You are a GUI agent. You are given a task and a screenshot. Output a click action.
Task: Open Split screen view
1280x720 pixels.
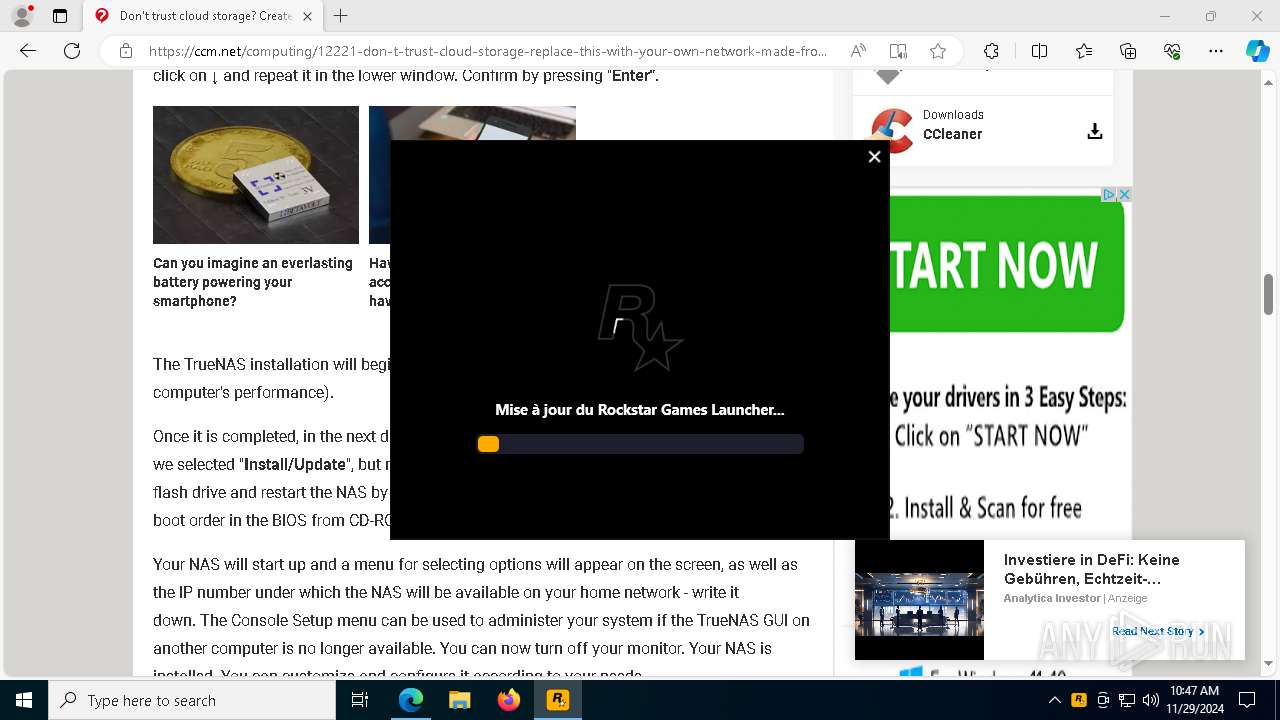(x=1039, y=51)
